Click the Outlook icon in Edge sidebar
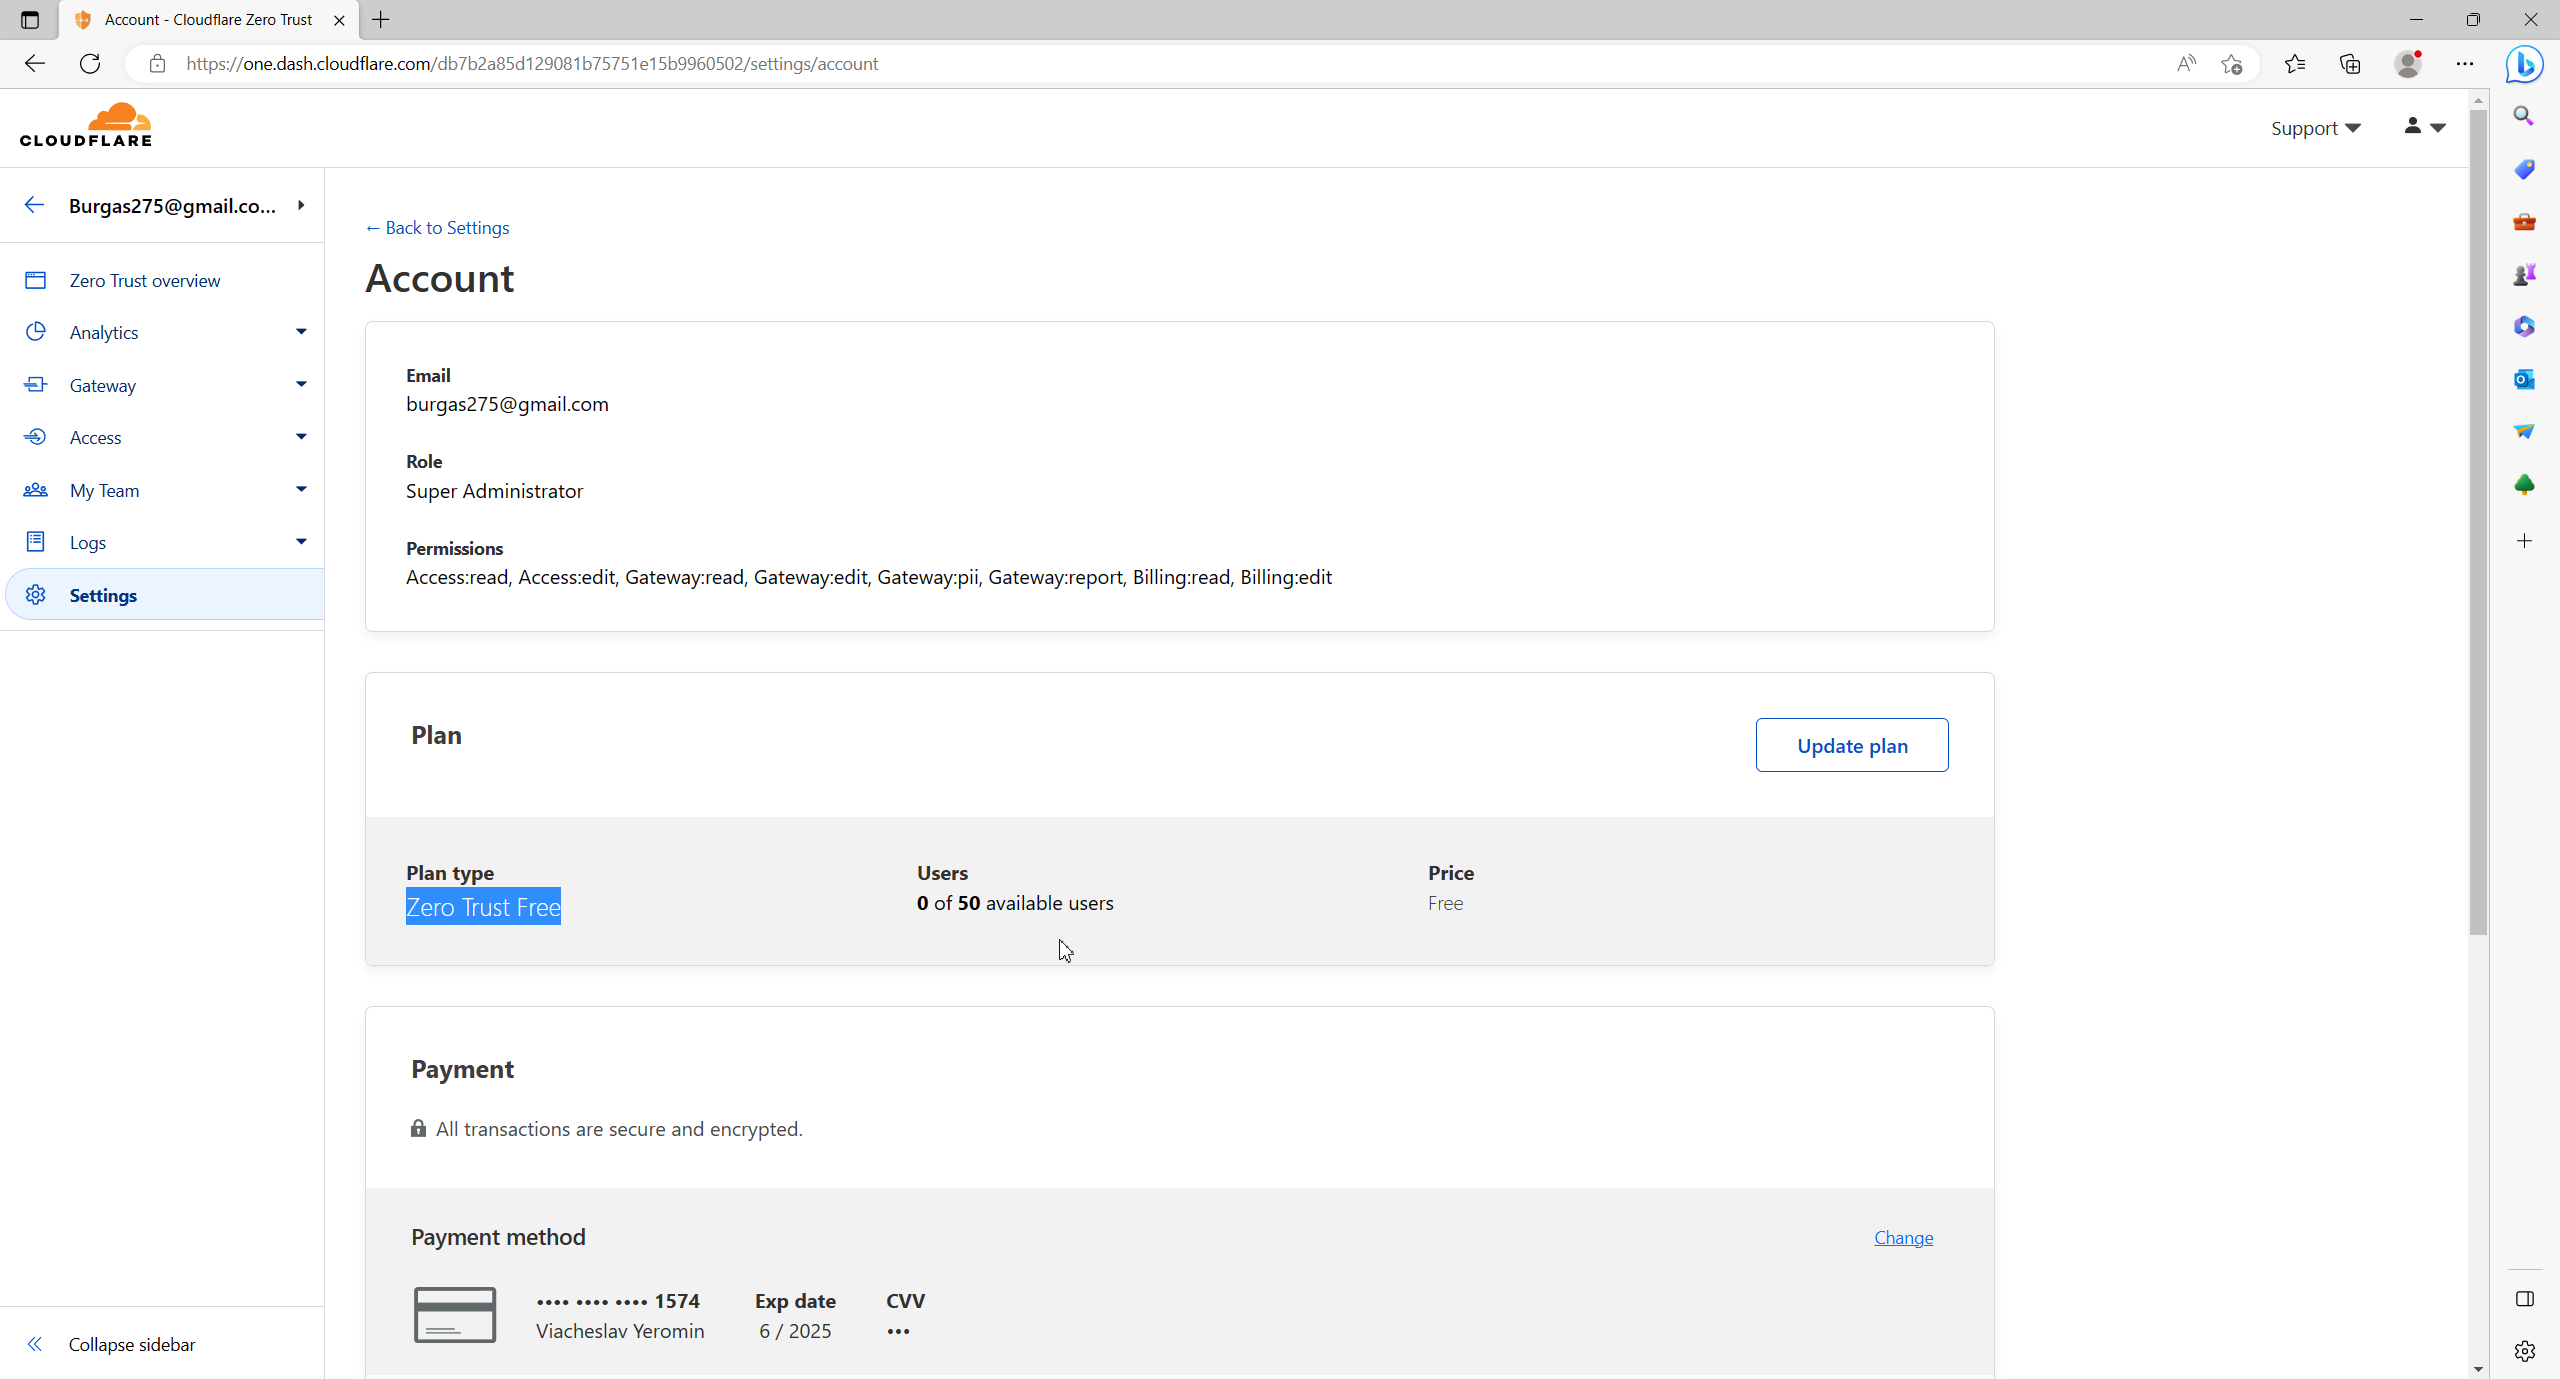2560x1379 pixels. point(2523,379)
